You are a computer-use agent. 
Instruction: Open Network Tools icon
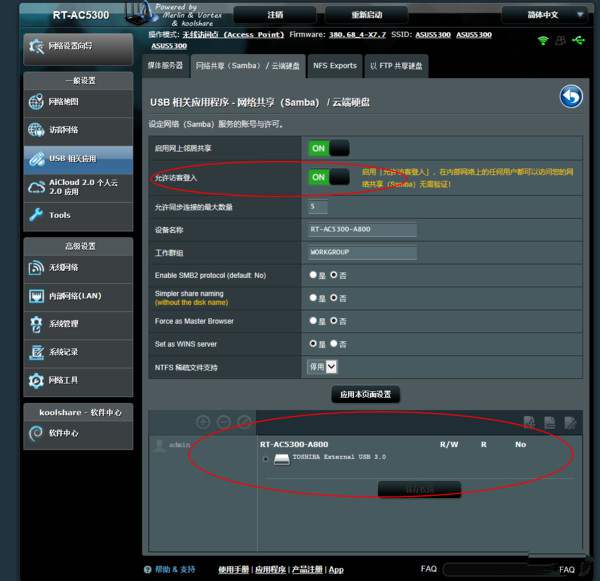point(36,380)
